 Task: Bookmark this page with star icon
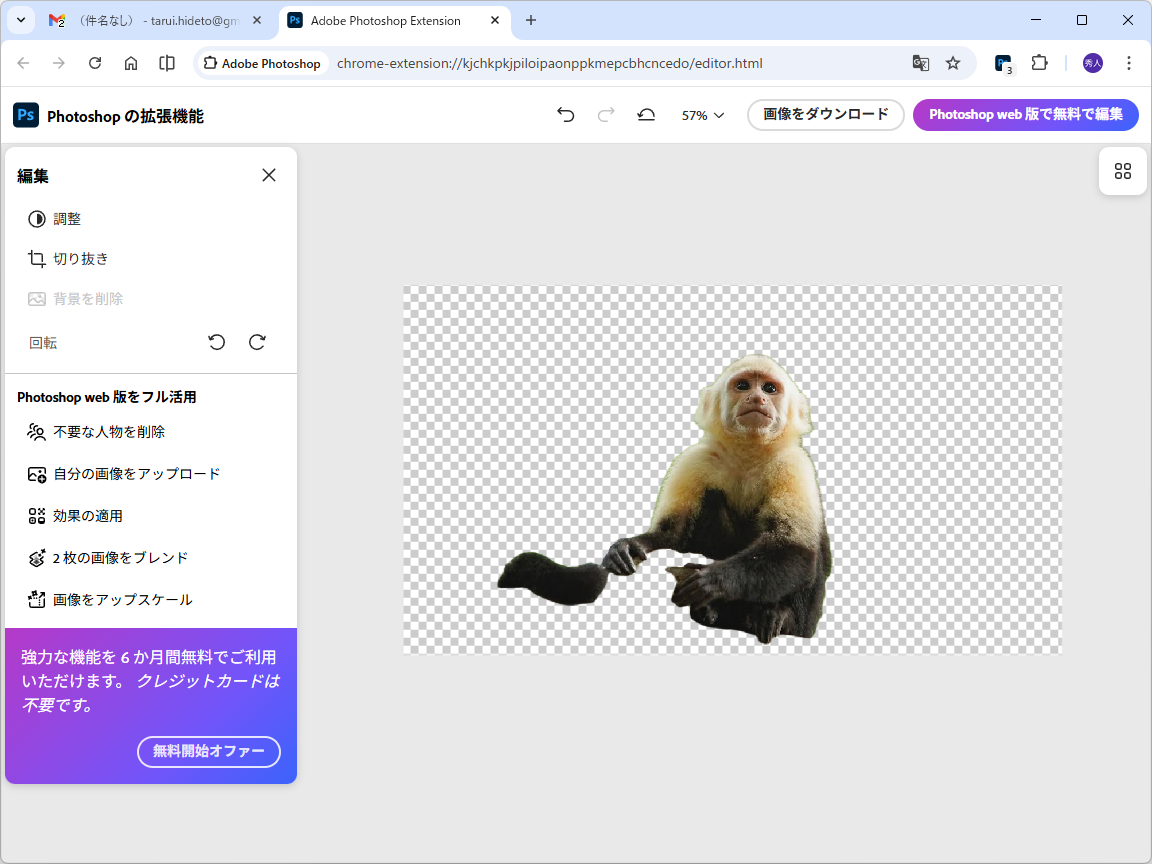953,63
